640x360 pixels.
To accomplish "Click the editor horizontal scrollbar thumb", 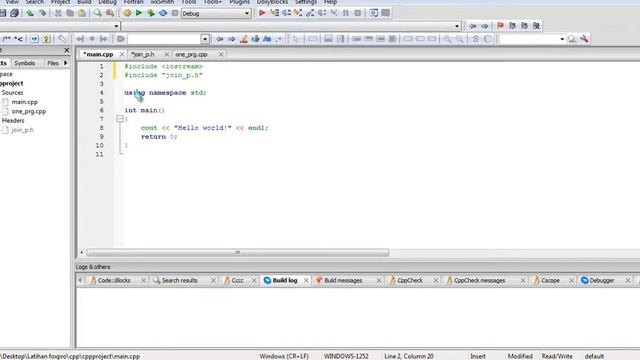I will click(x=238, y=253).
